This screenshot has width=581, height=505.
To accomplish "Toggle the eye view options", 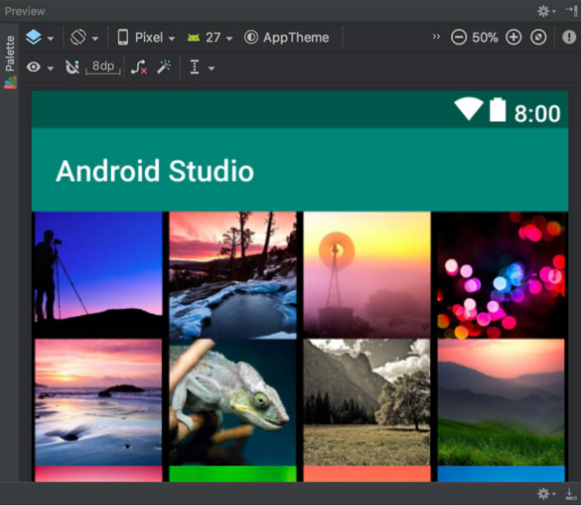I will click(40, 67).
